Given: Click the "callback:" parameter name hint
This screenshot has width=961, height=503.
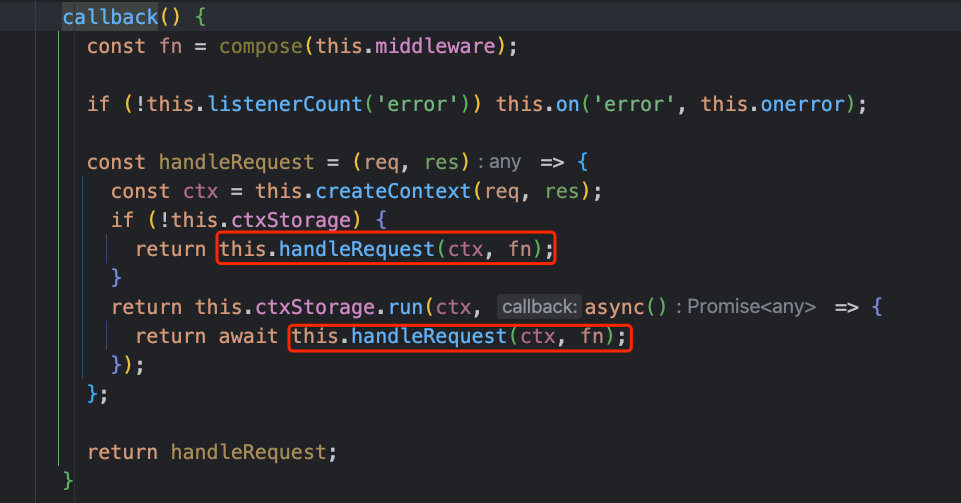Looking at the screenshot, I should coord(538,307).
